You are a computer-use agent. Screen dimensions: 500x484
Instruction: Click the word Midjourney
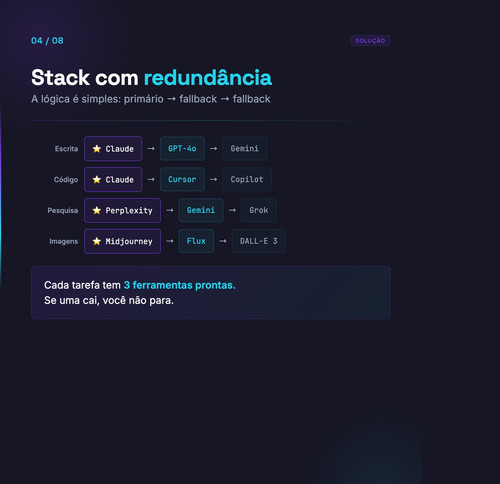point(129,241)
